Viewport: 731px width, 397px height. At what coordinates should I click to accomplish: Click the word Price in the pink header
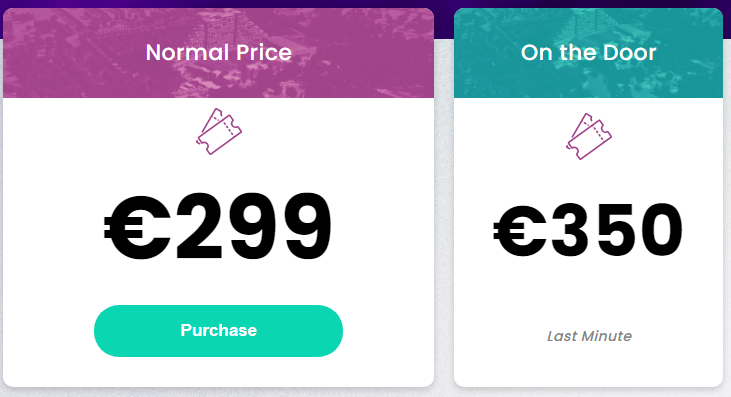264,52
